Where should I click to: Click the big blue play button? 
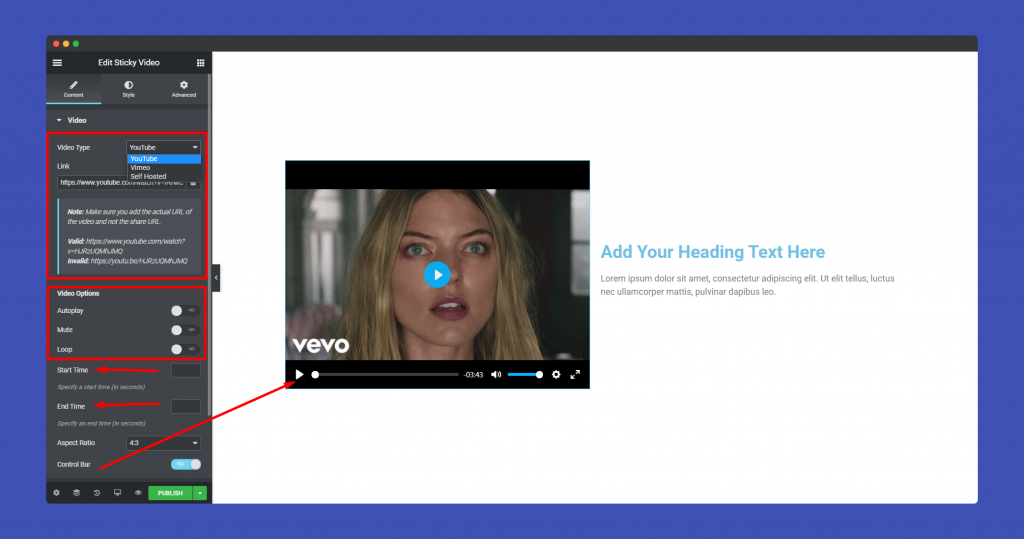pyautogui.click(x=438, y=274)
